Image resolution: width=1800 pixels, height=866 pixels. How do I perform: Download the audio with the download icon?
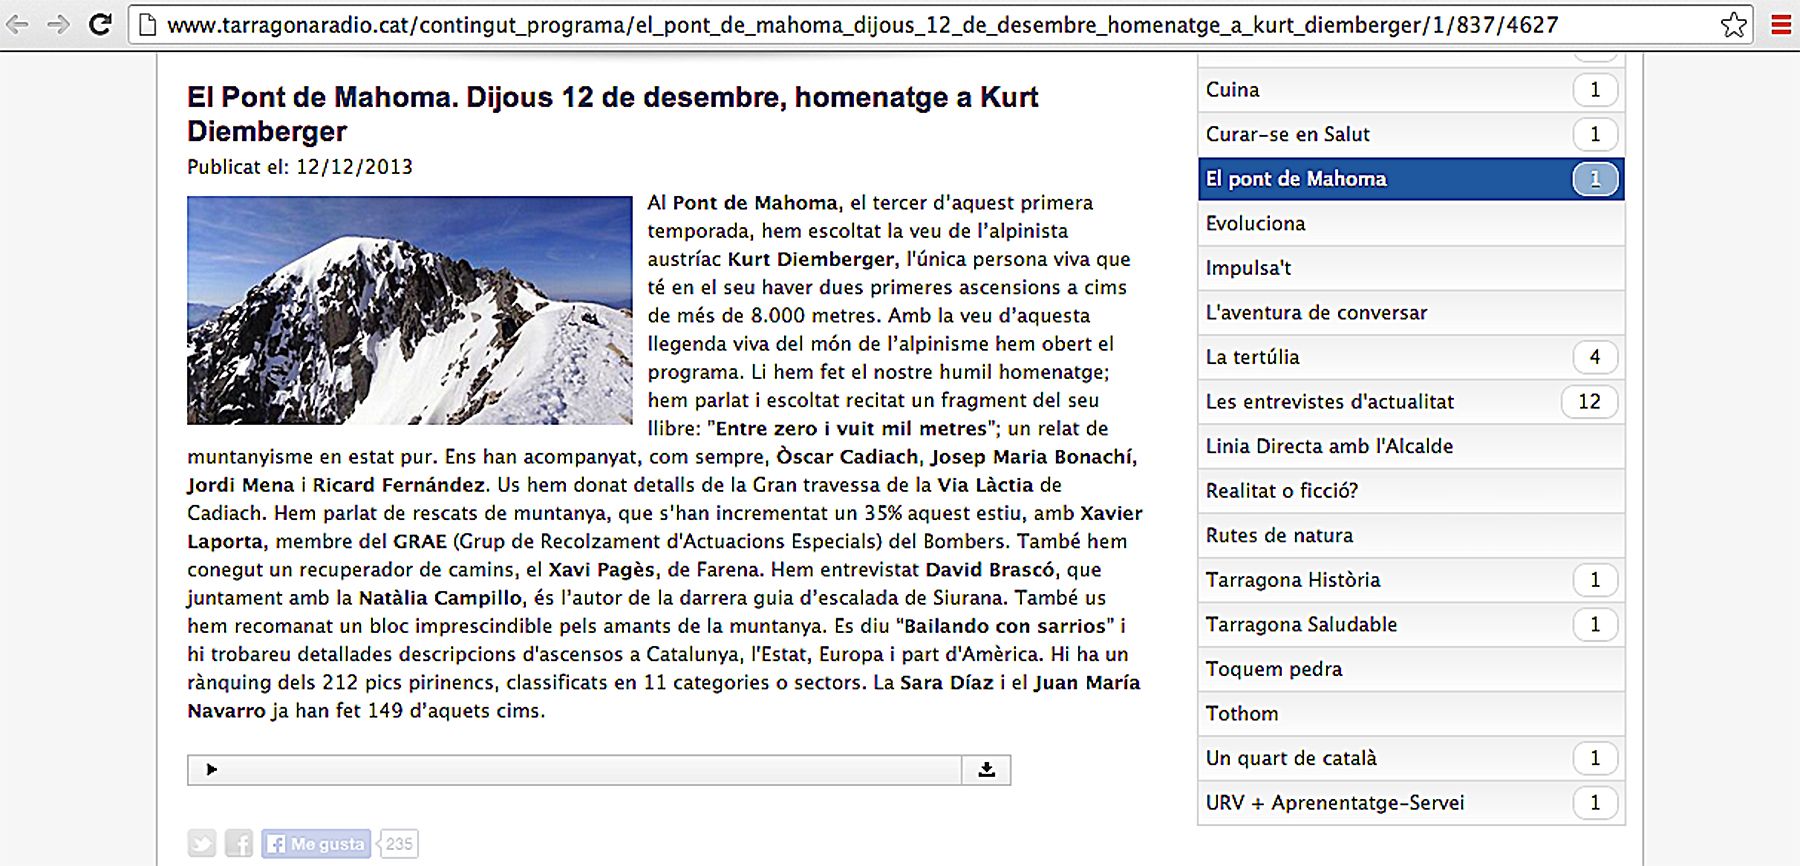[987, 769]
